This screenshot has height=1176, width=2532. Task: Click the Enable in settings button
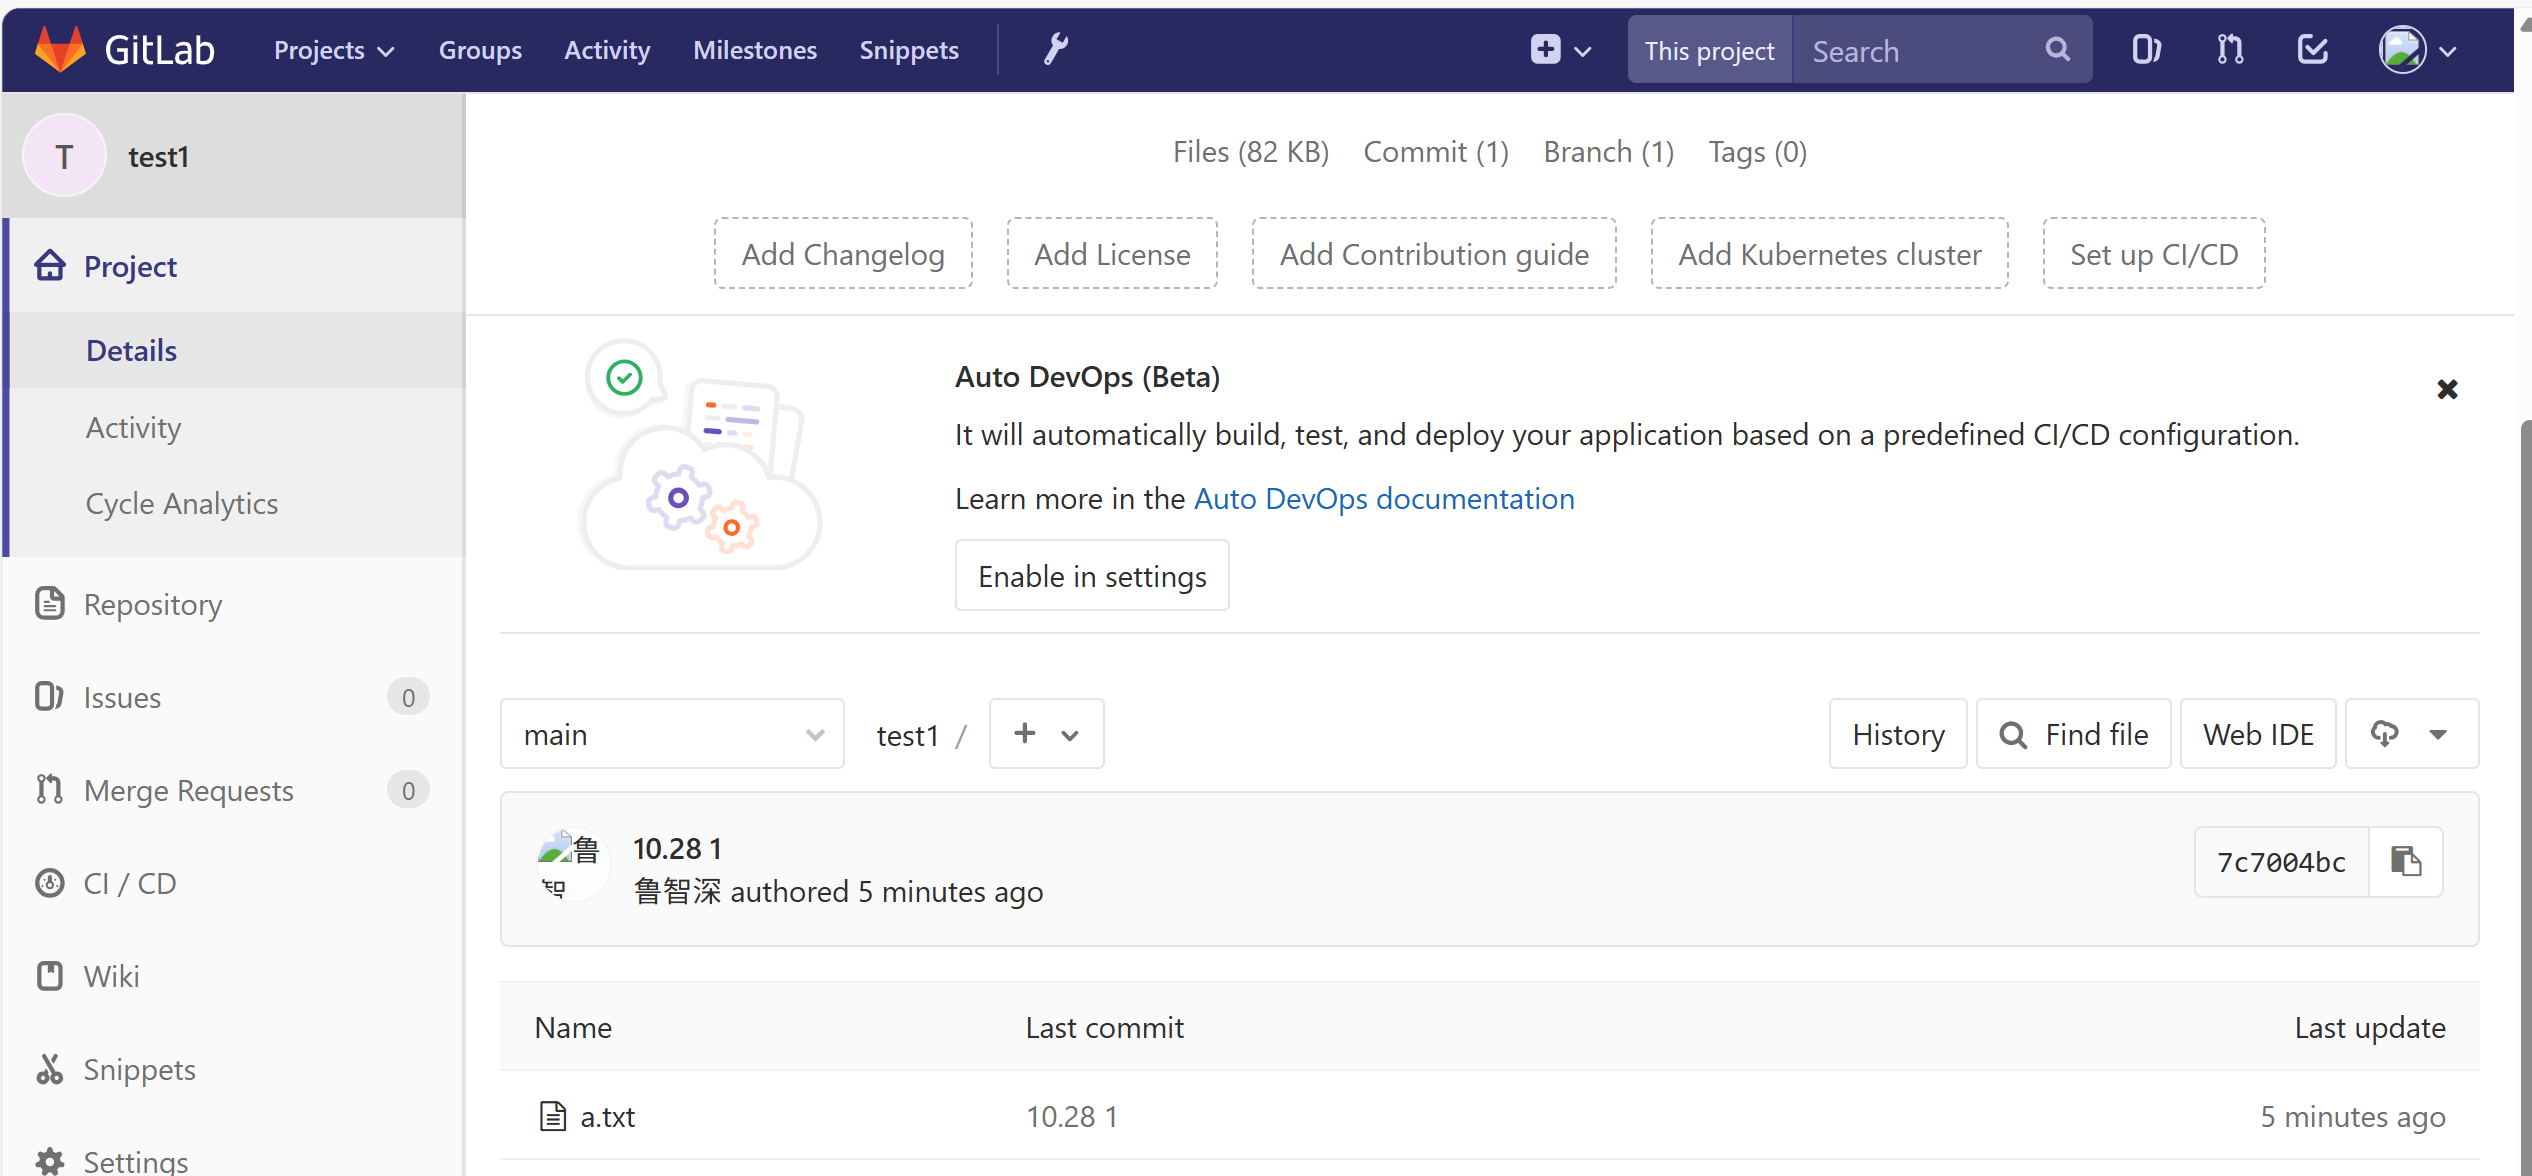point(1092,576)
